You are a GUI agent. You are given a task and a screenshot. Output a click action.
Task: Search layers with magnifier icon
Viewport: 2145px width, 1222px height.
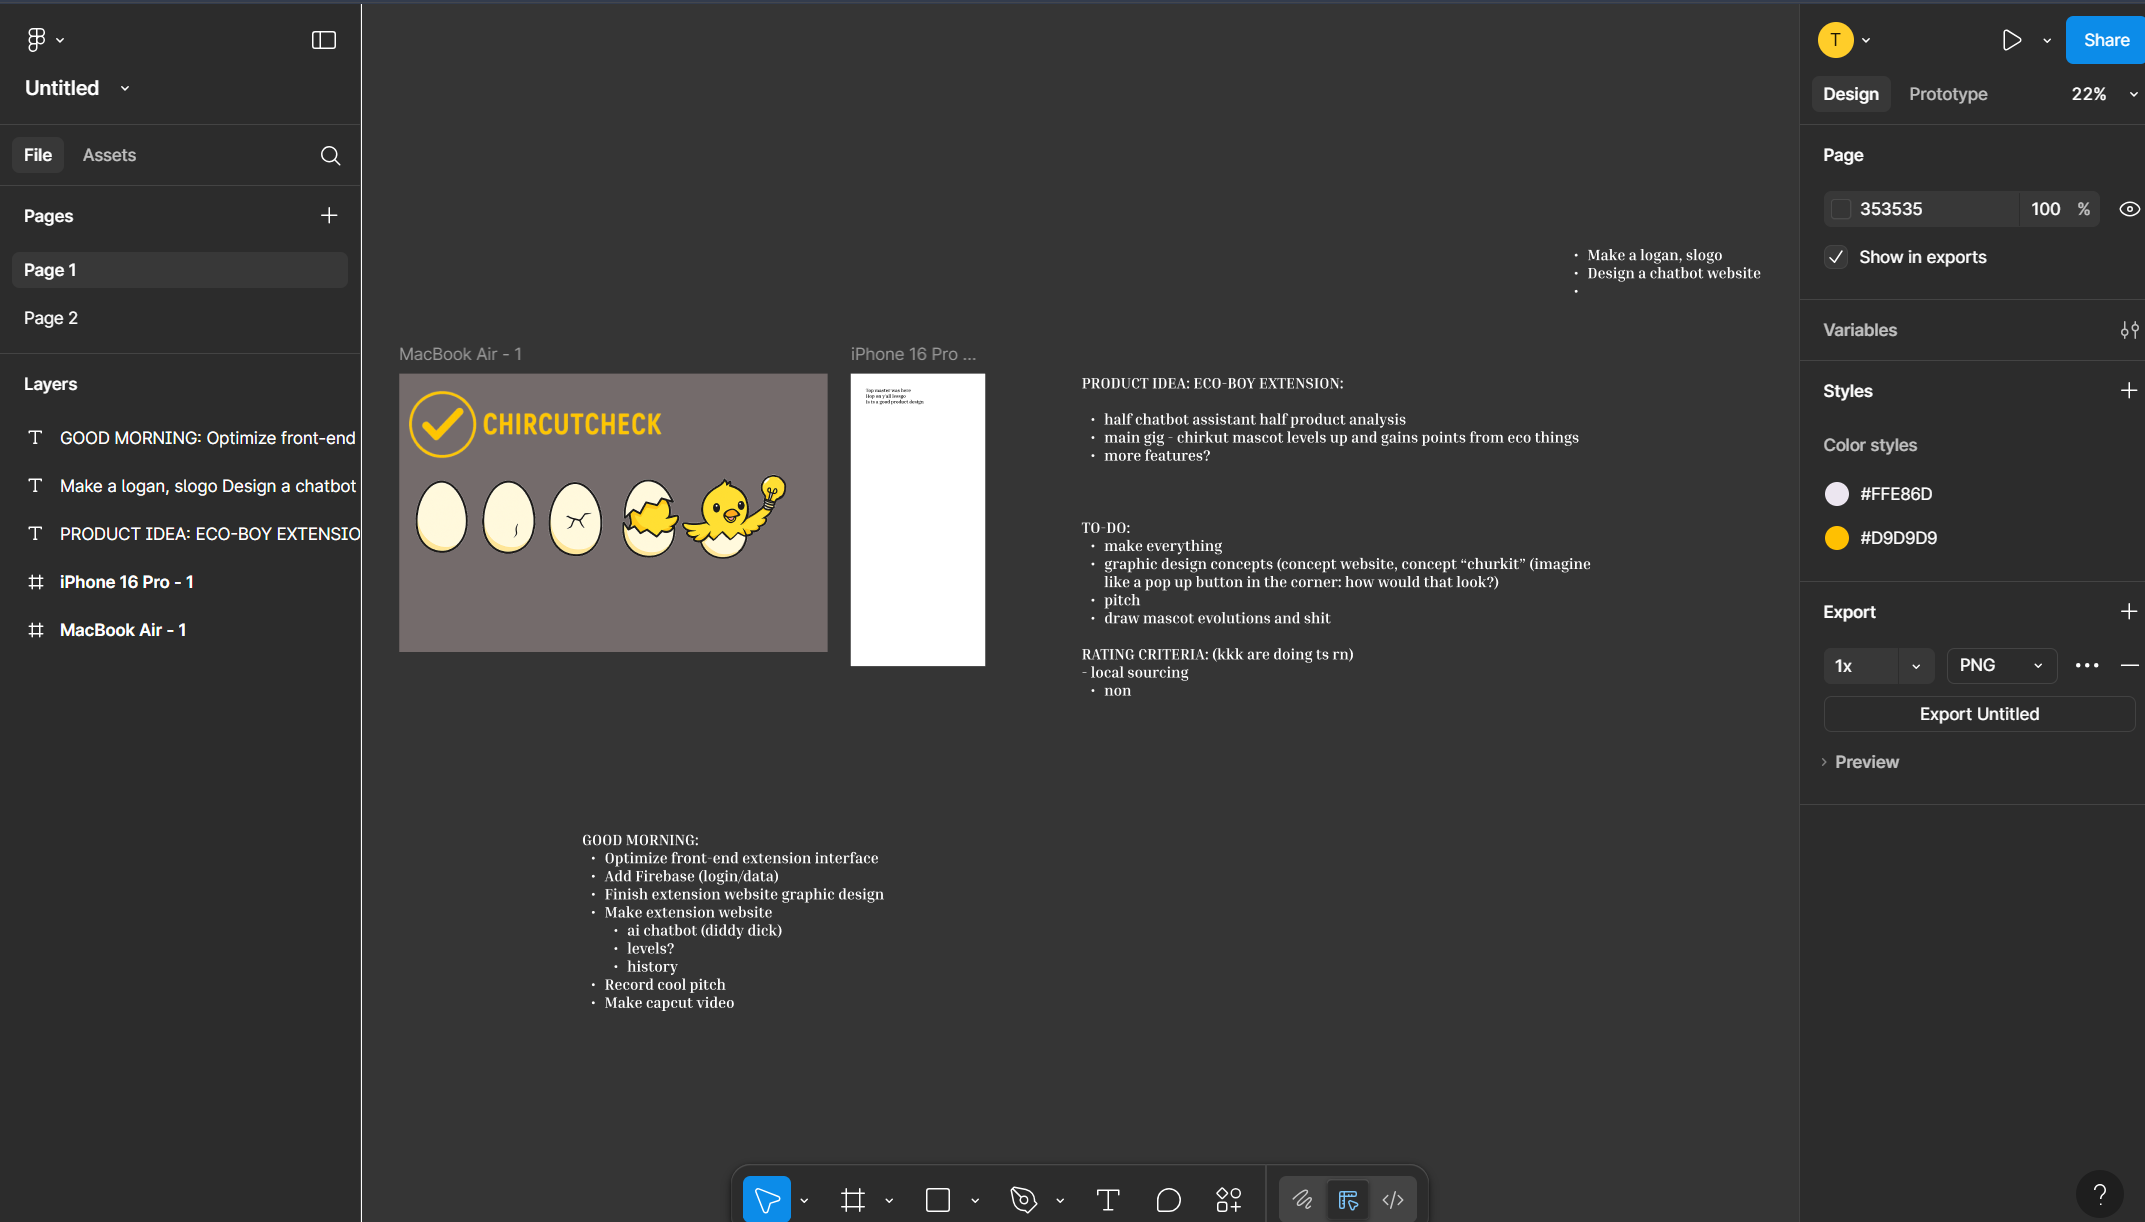(x=330, y=155)
